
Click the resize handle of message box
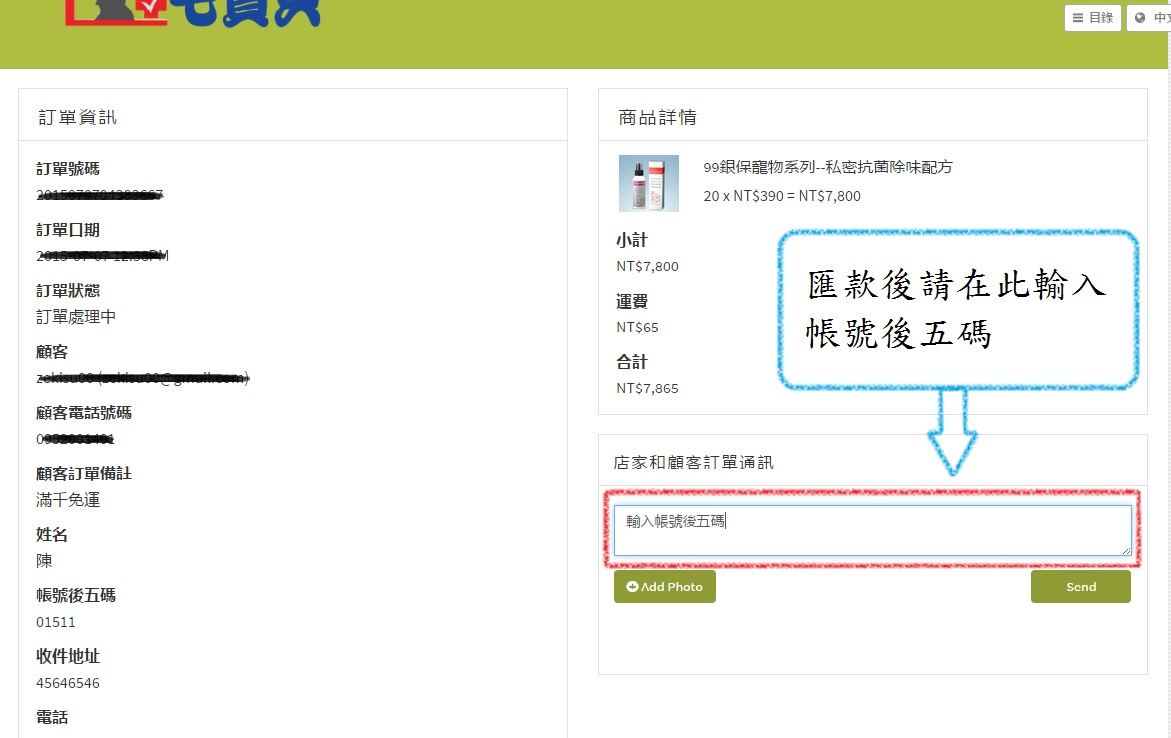pos(1126,550)
